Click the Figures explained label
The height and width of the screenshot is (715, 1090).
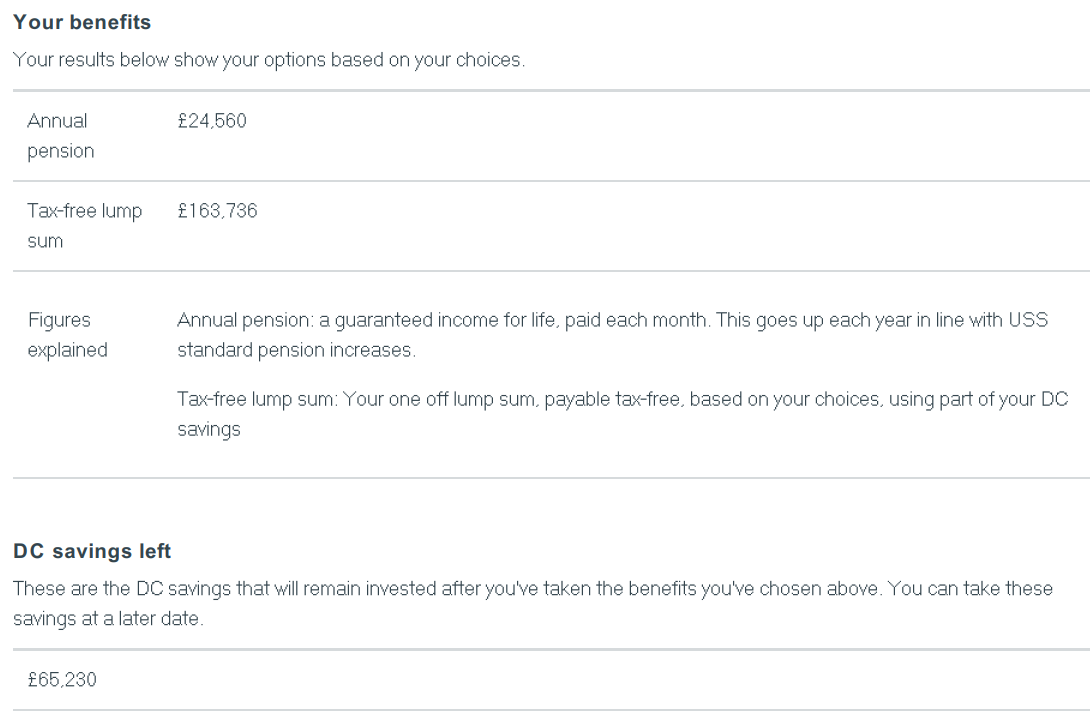click(x=67, y=334)
